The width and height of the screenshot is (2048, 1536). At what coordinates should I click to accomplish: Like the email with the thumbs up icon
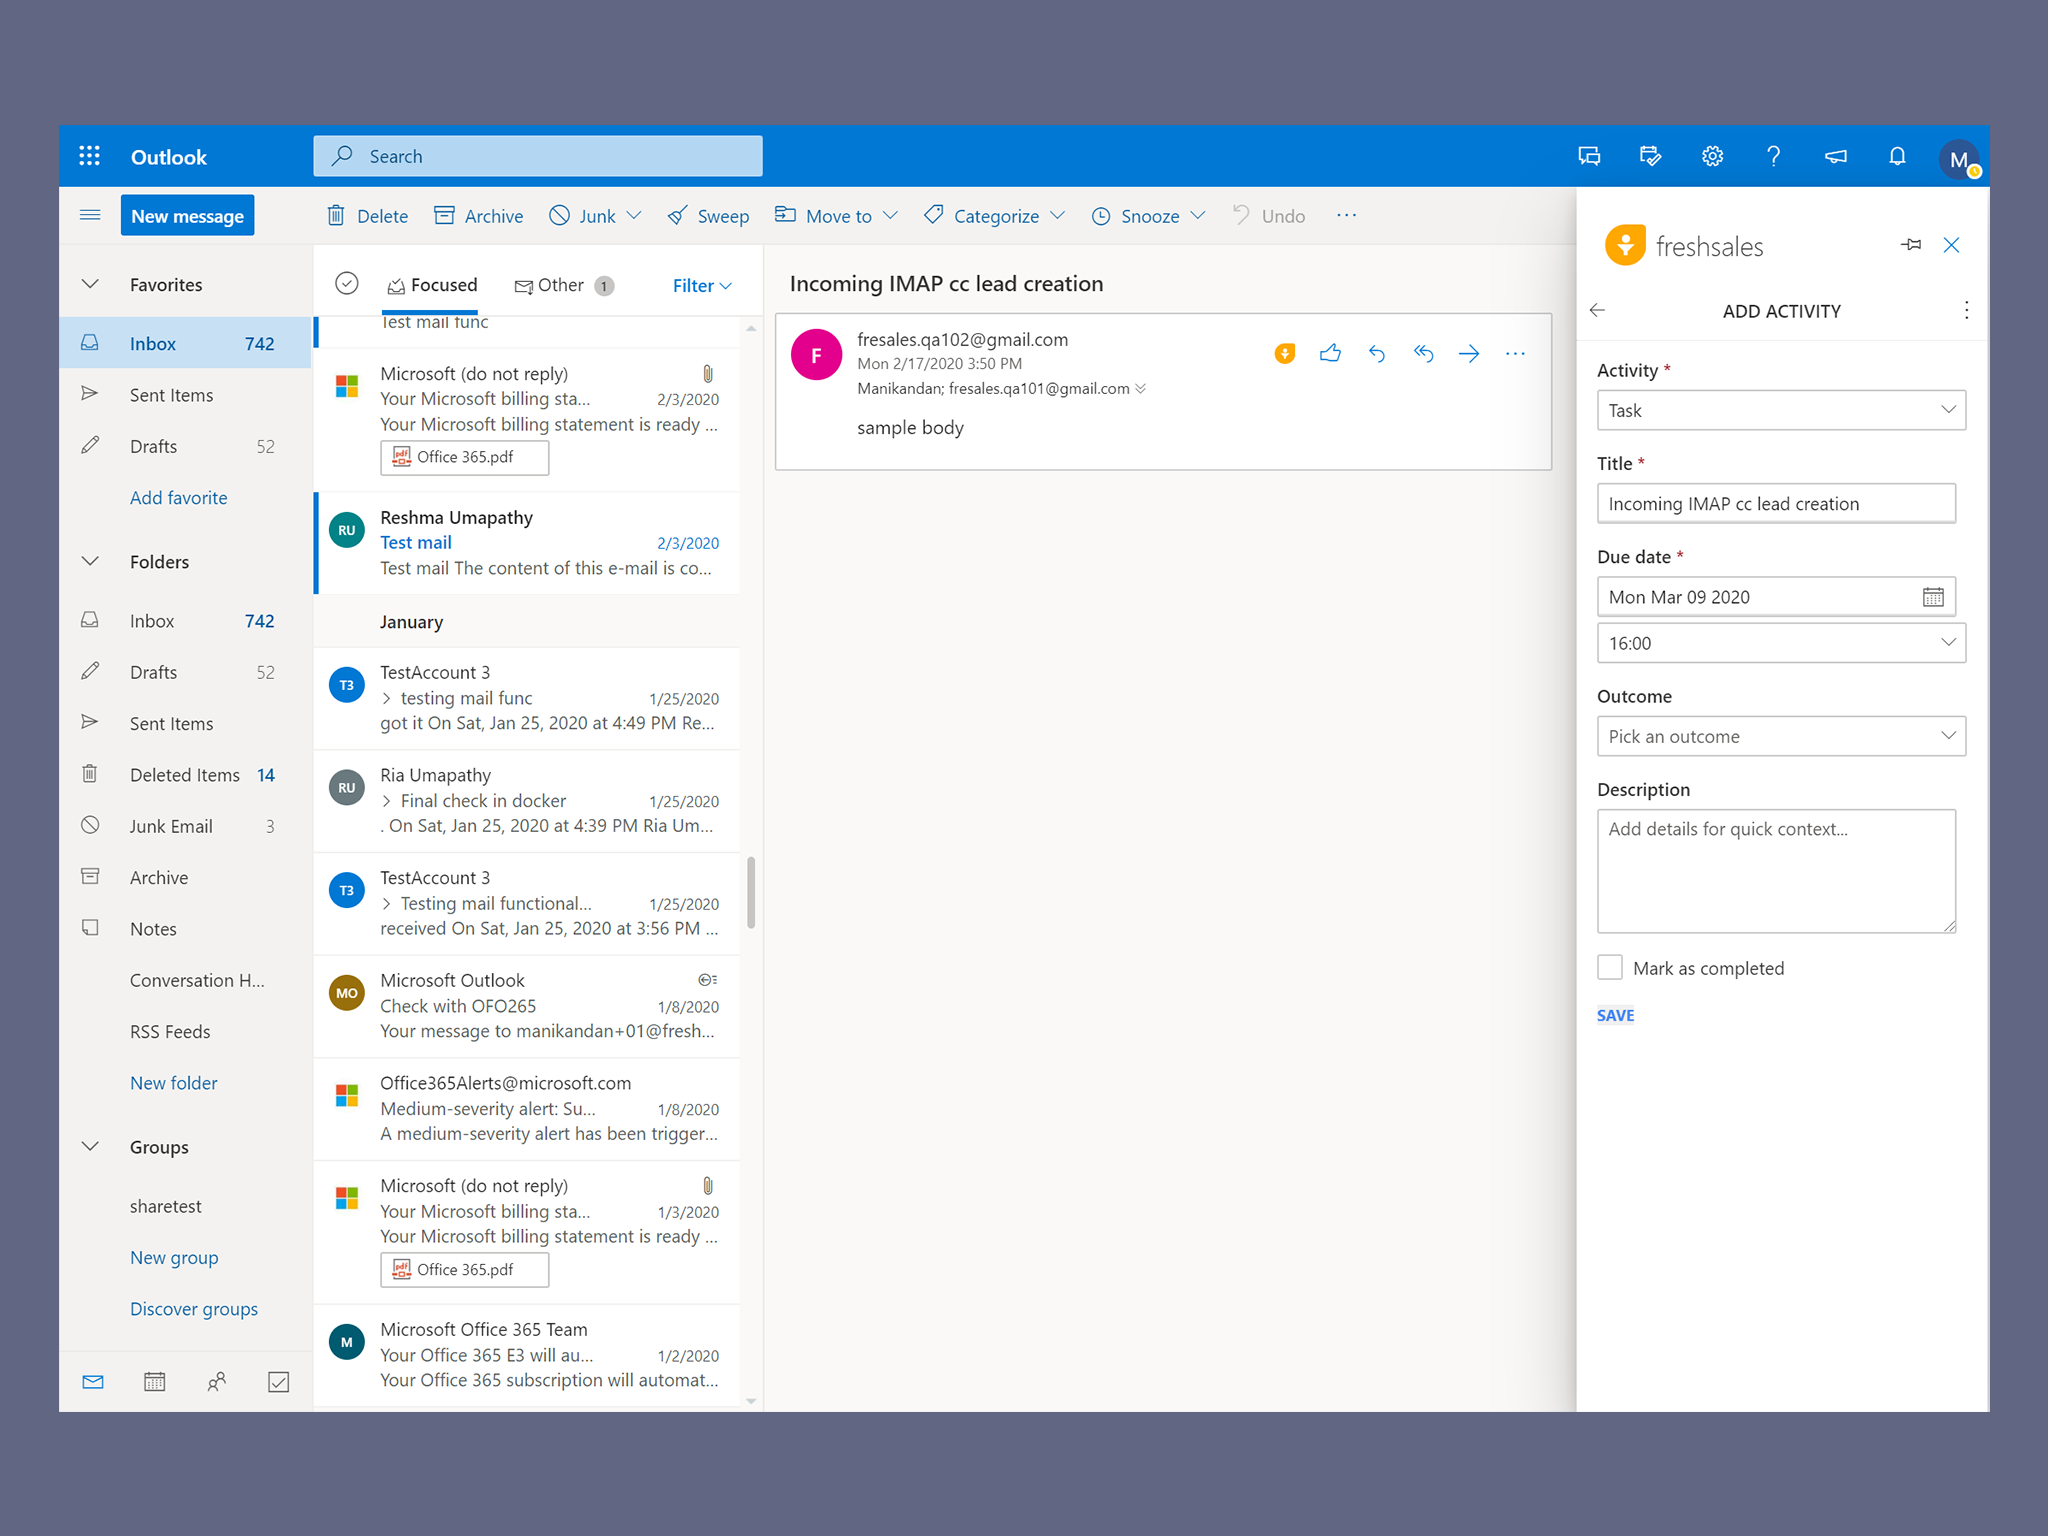1330,353
